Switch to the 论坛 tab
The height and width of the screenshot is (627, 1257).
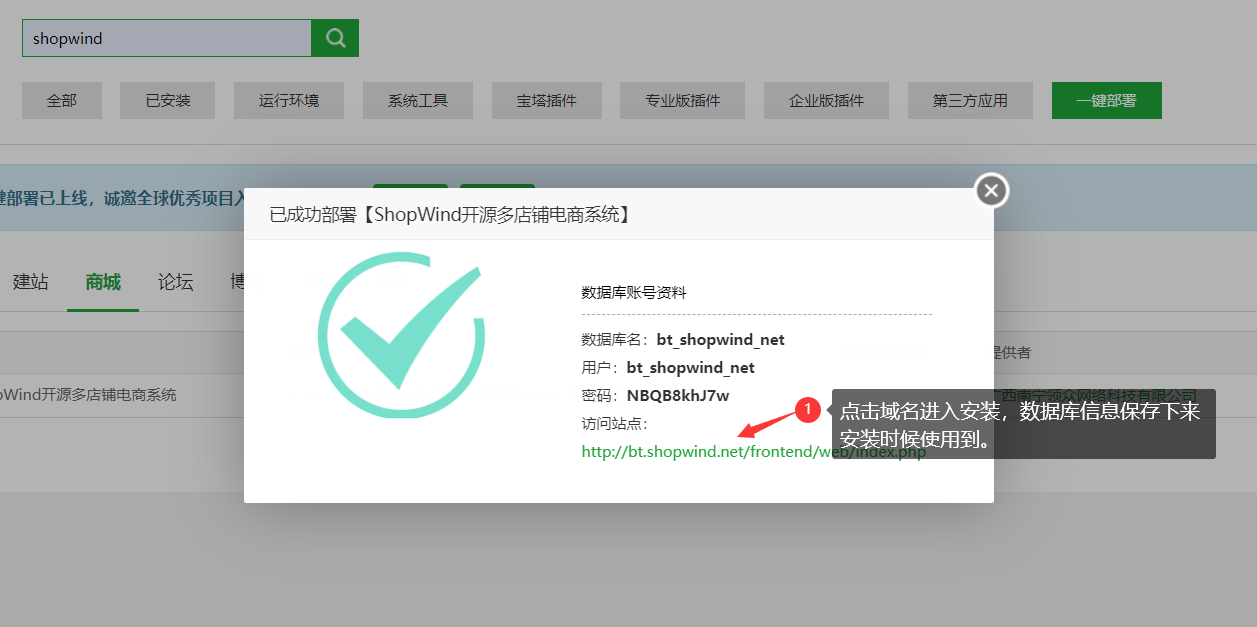(176, 282)
